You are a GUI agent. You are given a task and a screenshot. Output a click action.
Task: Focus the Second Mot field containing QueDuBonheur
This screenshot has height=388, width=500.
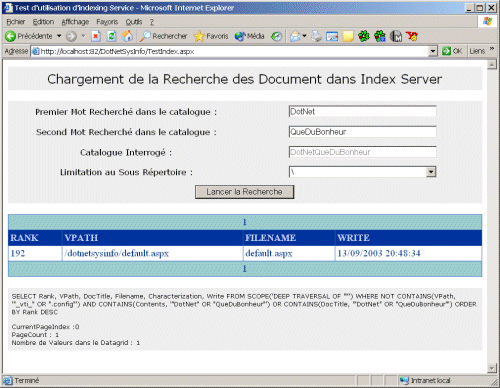pos(362,132)
